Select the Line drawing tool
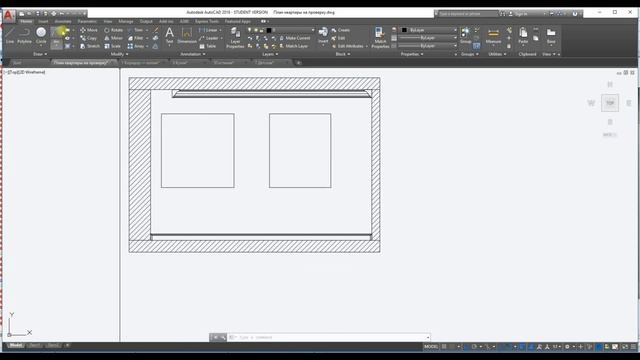Viewport: 640px width, 360px height. pos(9,36)
